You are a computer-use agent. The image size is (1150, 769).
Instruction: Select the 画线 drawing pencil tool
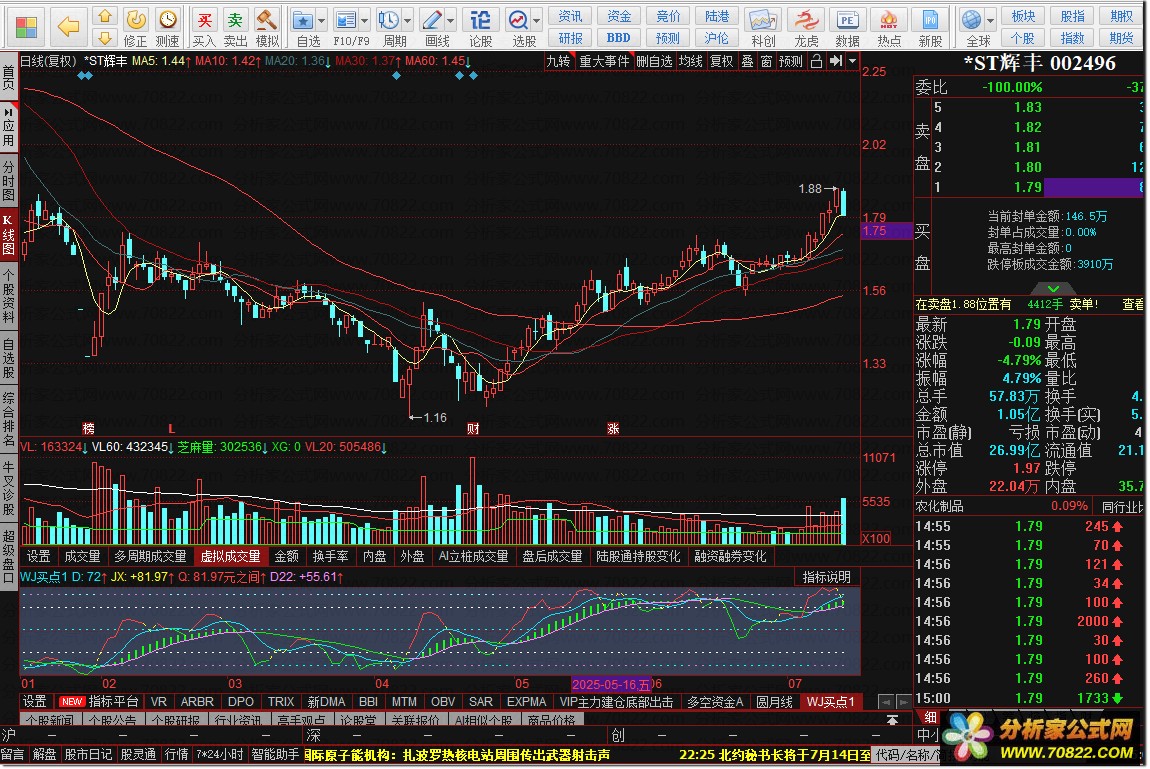pos(433,27)
